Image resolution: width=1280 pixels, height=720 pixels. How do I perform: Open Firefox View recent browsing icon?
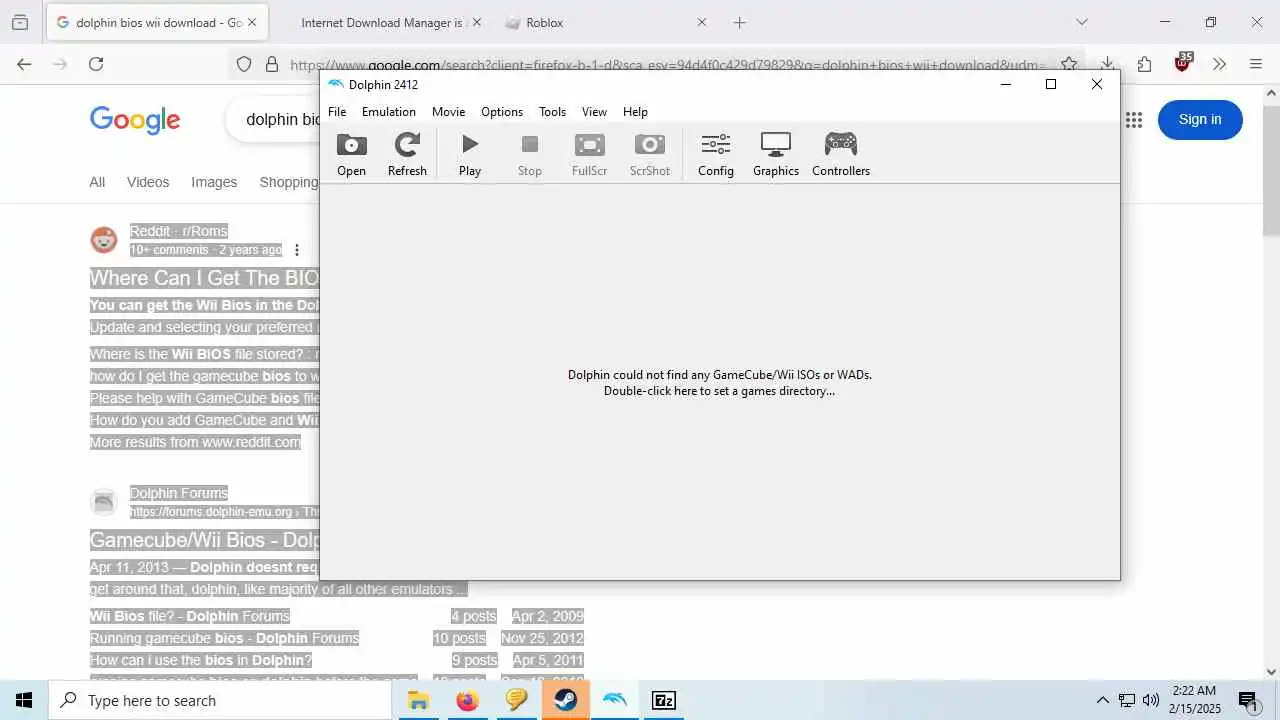[20, 22]
